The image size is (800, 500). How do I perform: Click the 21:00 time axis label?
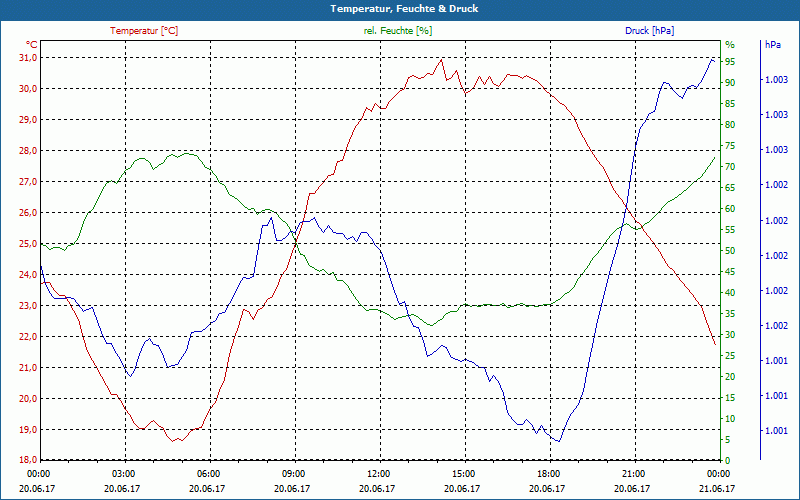pos(633,473)
